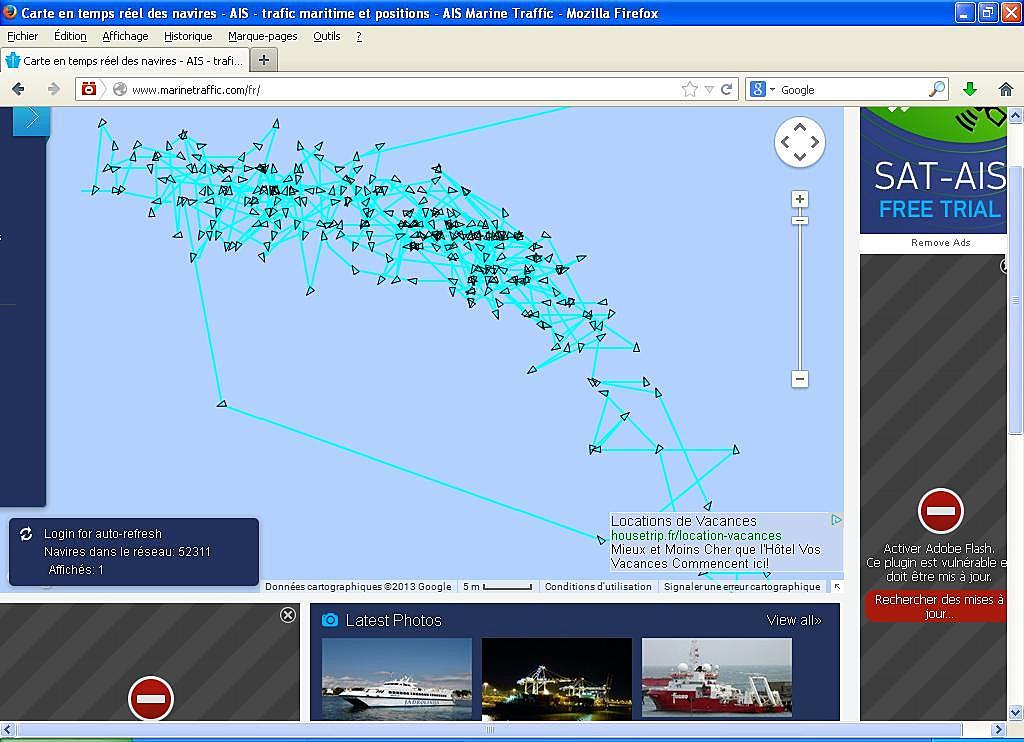This screenshot has height=742, width=1024.
Task: Click 'Activer Adobe Flash.' text in sidebar
Action: 938,548
